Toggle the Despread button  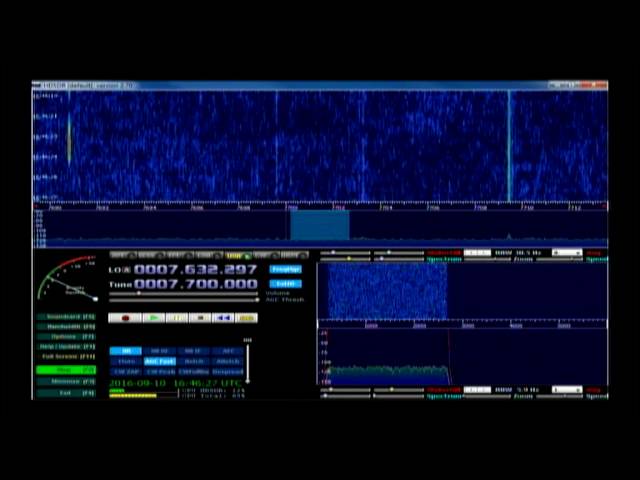click(x=227, y=372)
